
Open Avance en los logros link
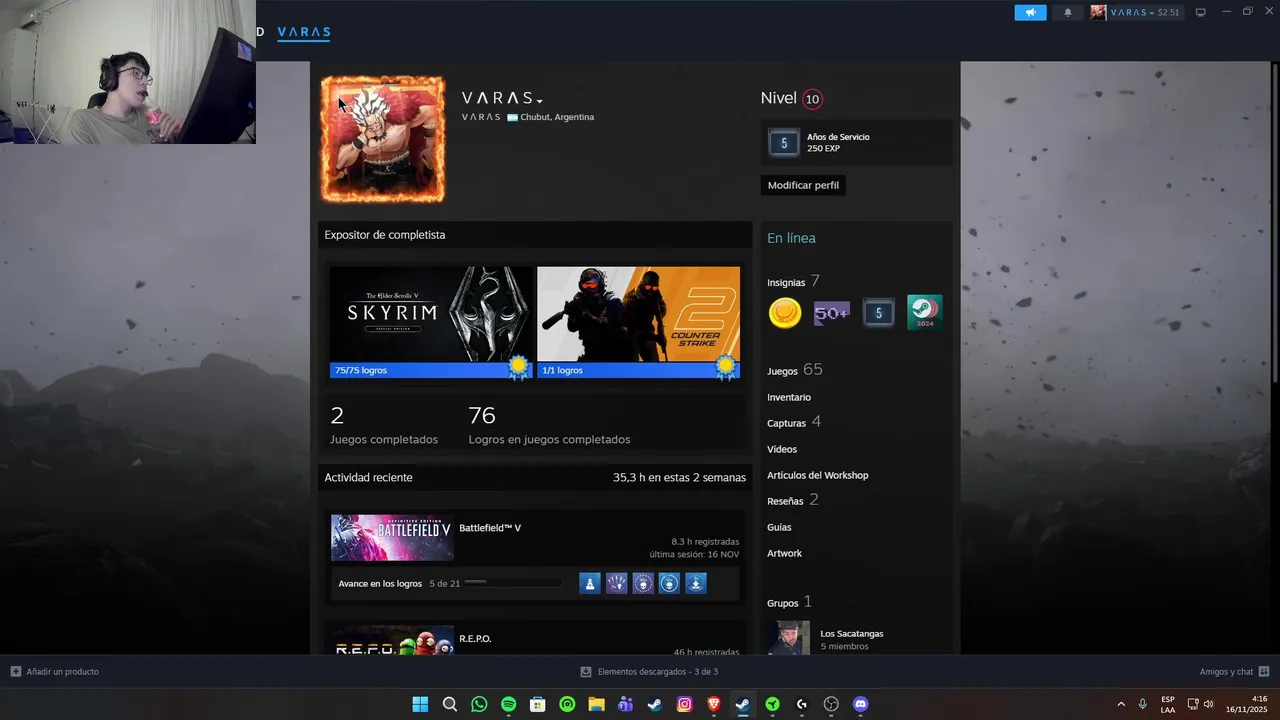tap(380, 583)
